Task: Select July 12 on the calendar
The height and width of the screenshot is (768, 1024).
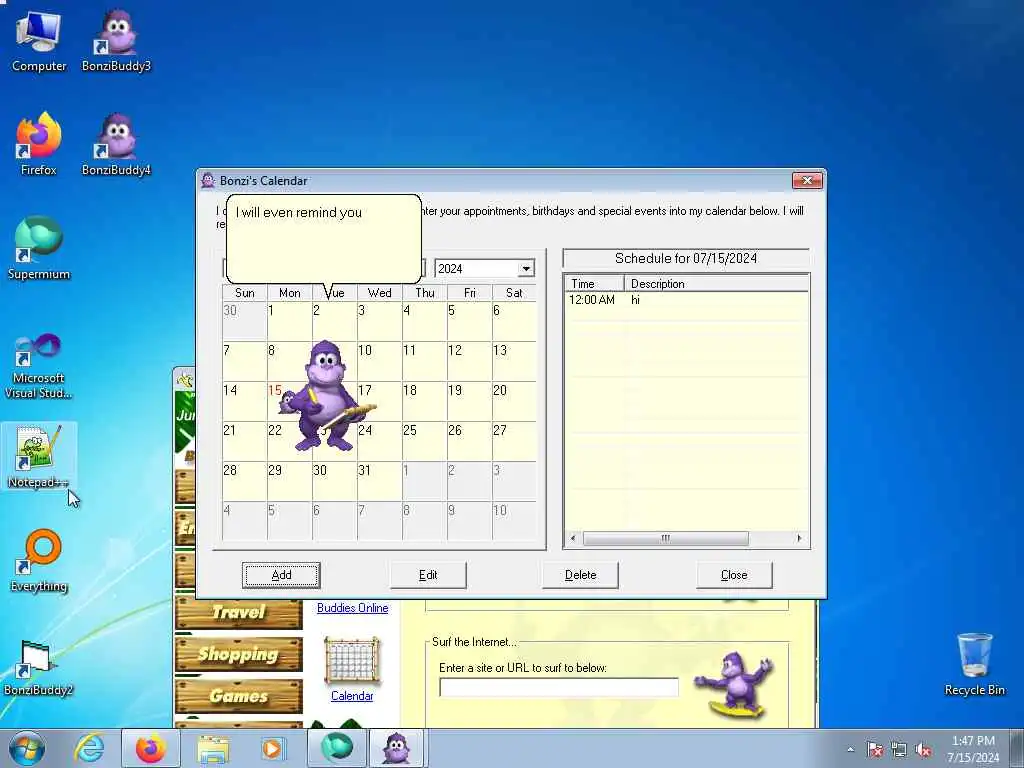Action: (x=469, y=360)
